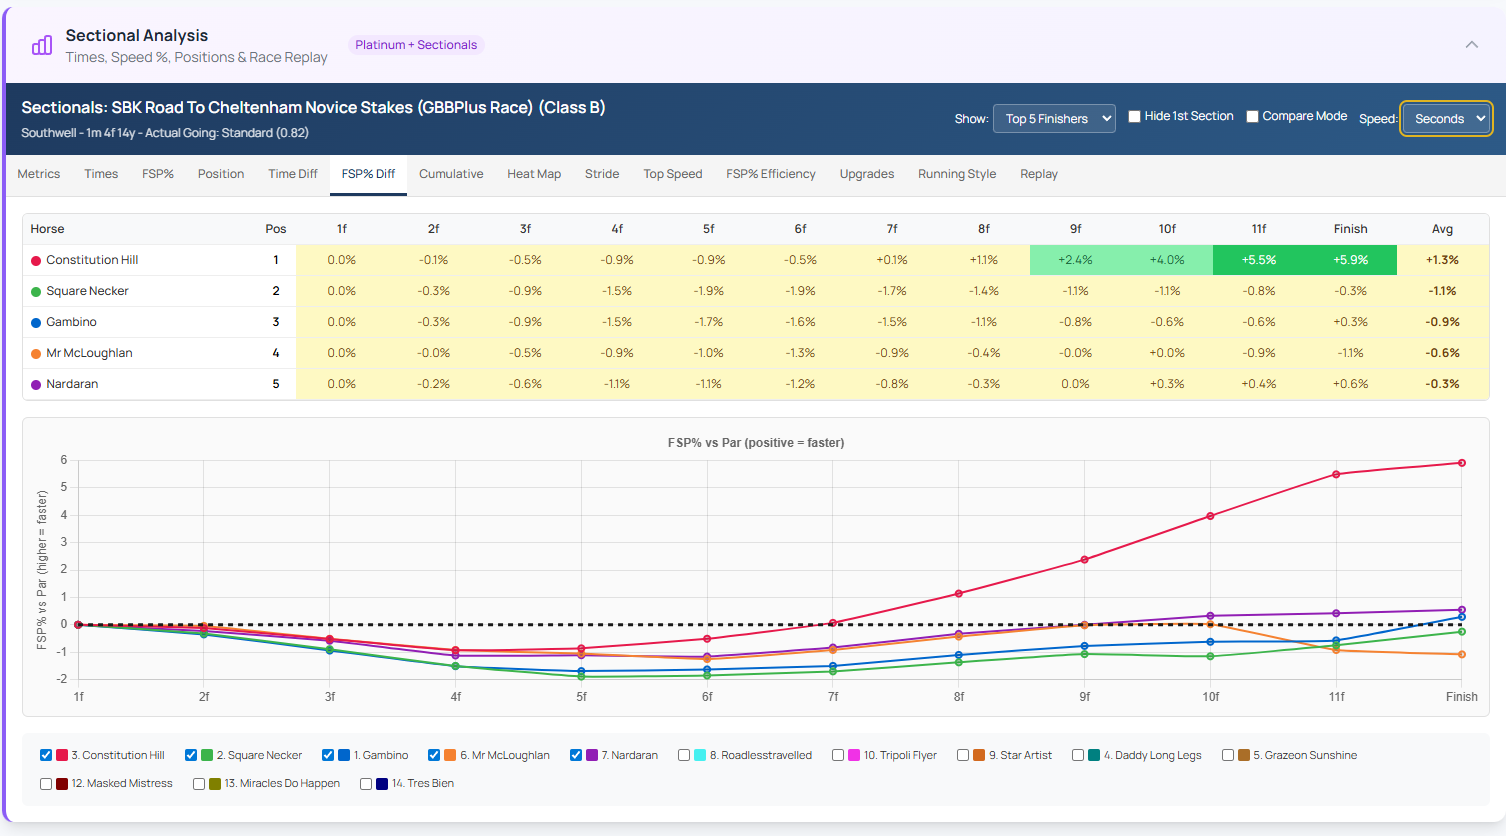1506x836 pixels.
Task: Click the Avg column header
Action: click(x=1442, y=229)
